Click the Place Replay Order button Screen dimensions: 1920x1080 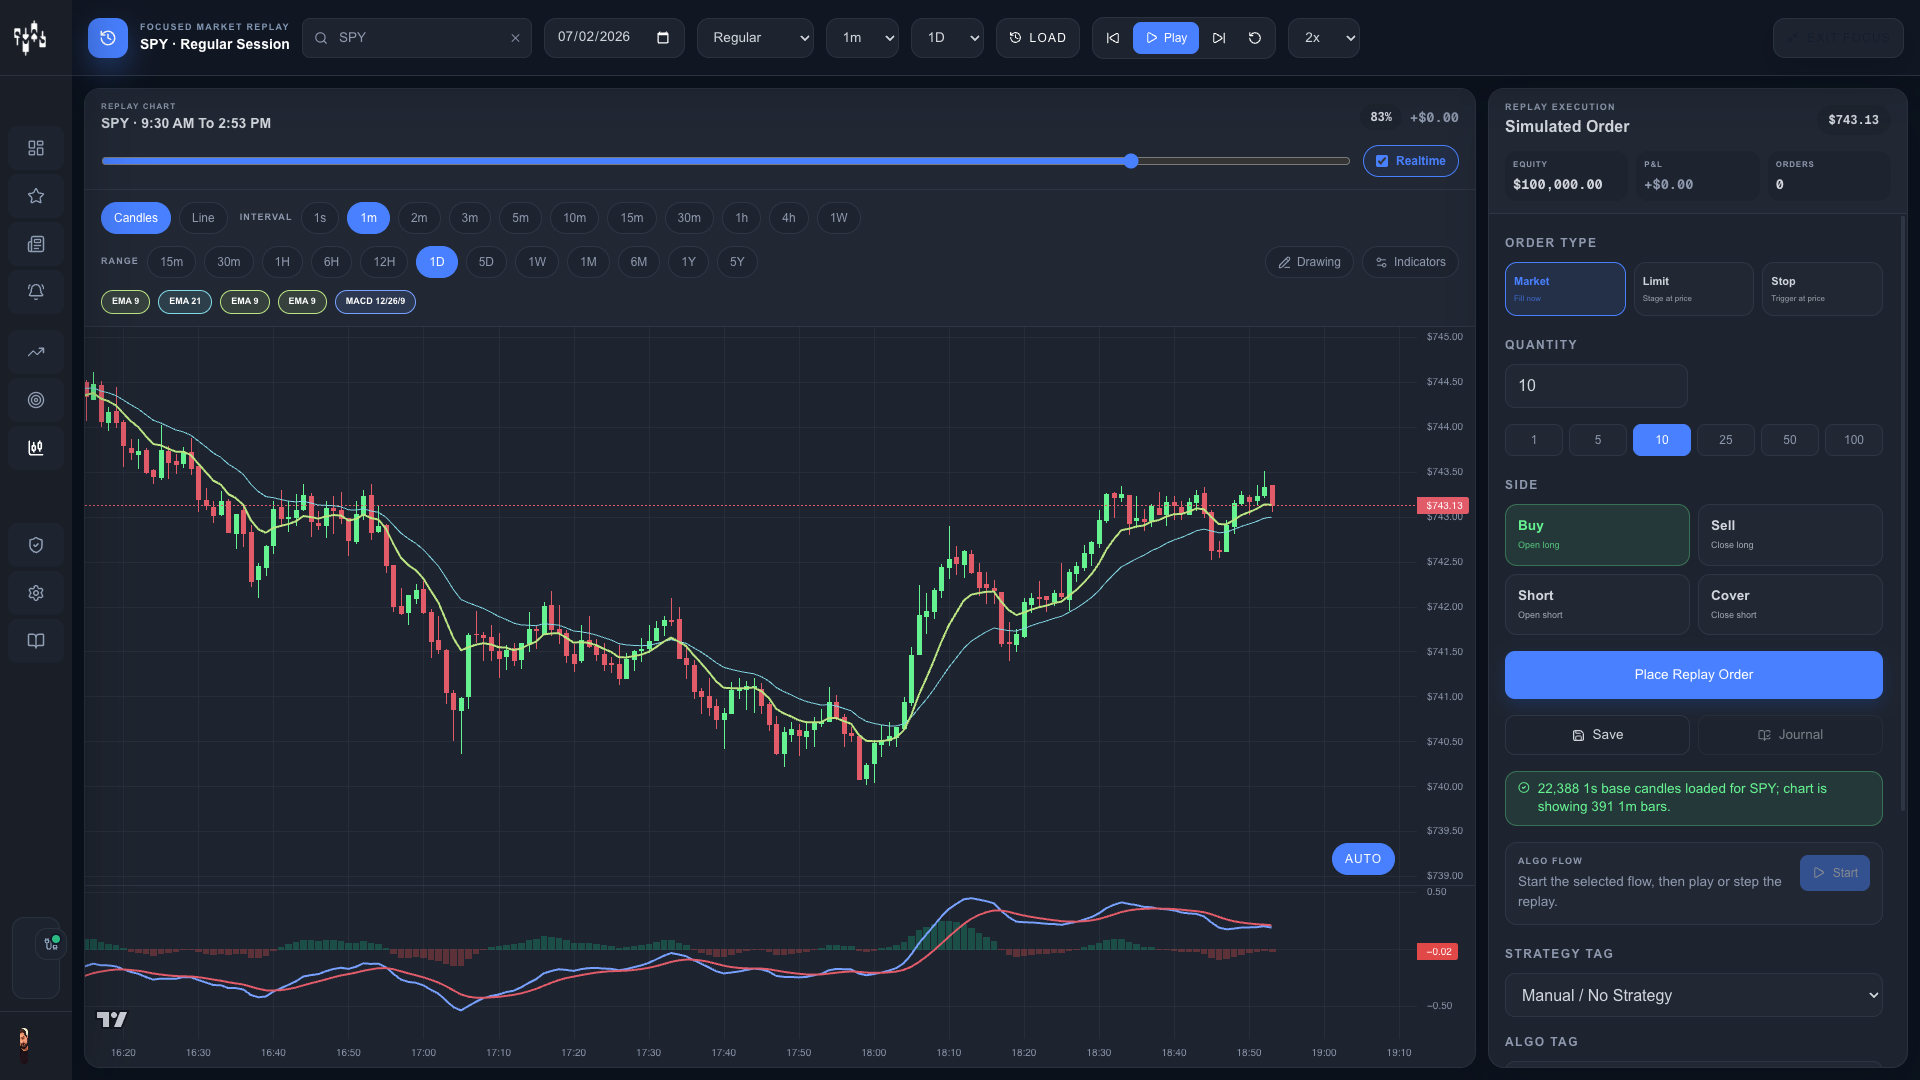(x=1694, y=675)
